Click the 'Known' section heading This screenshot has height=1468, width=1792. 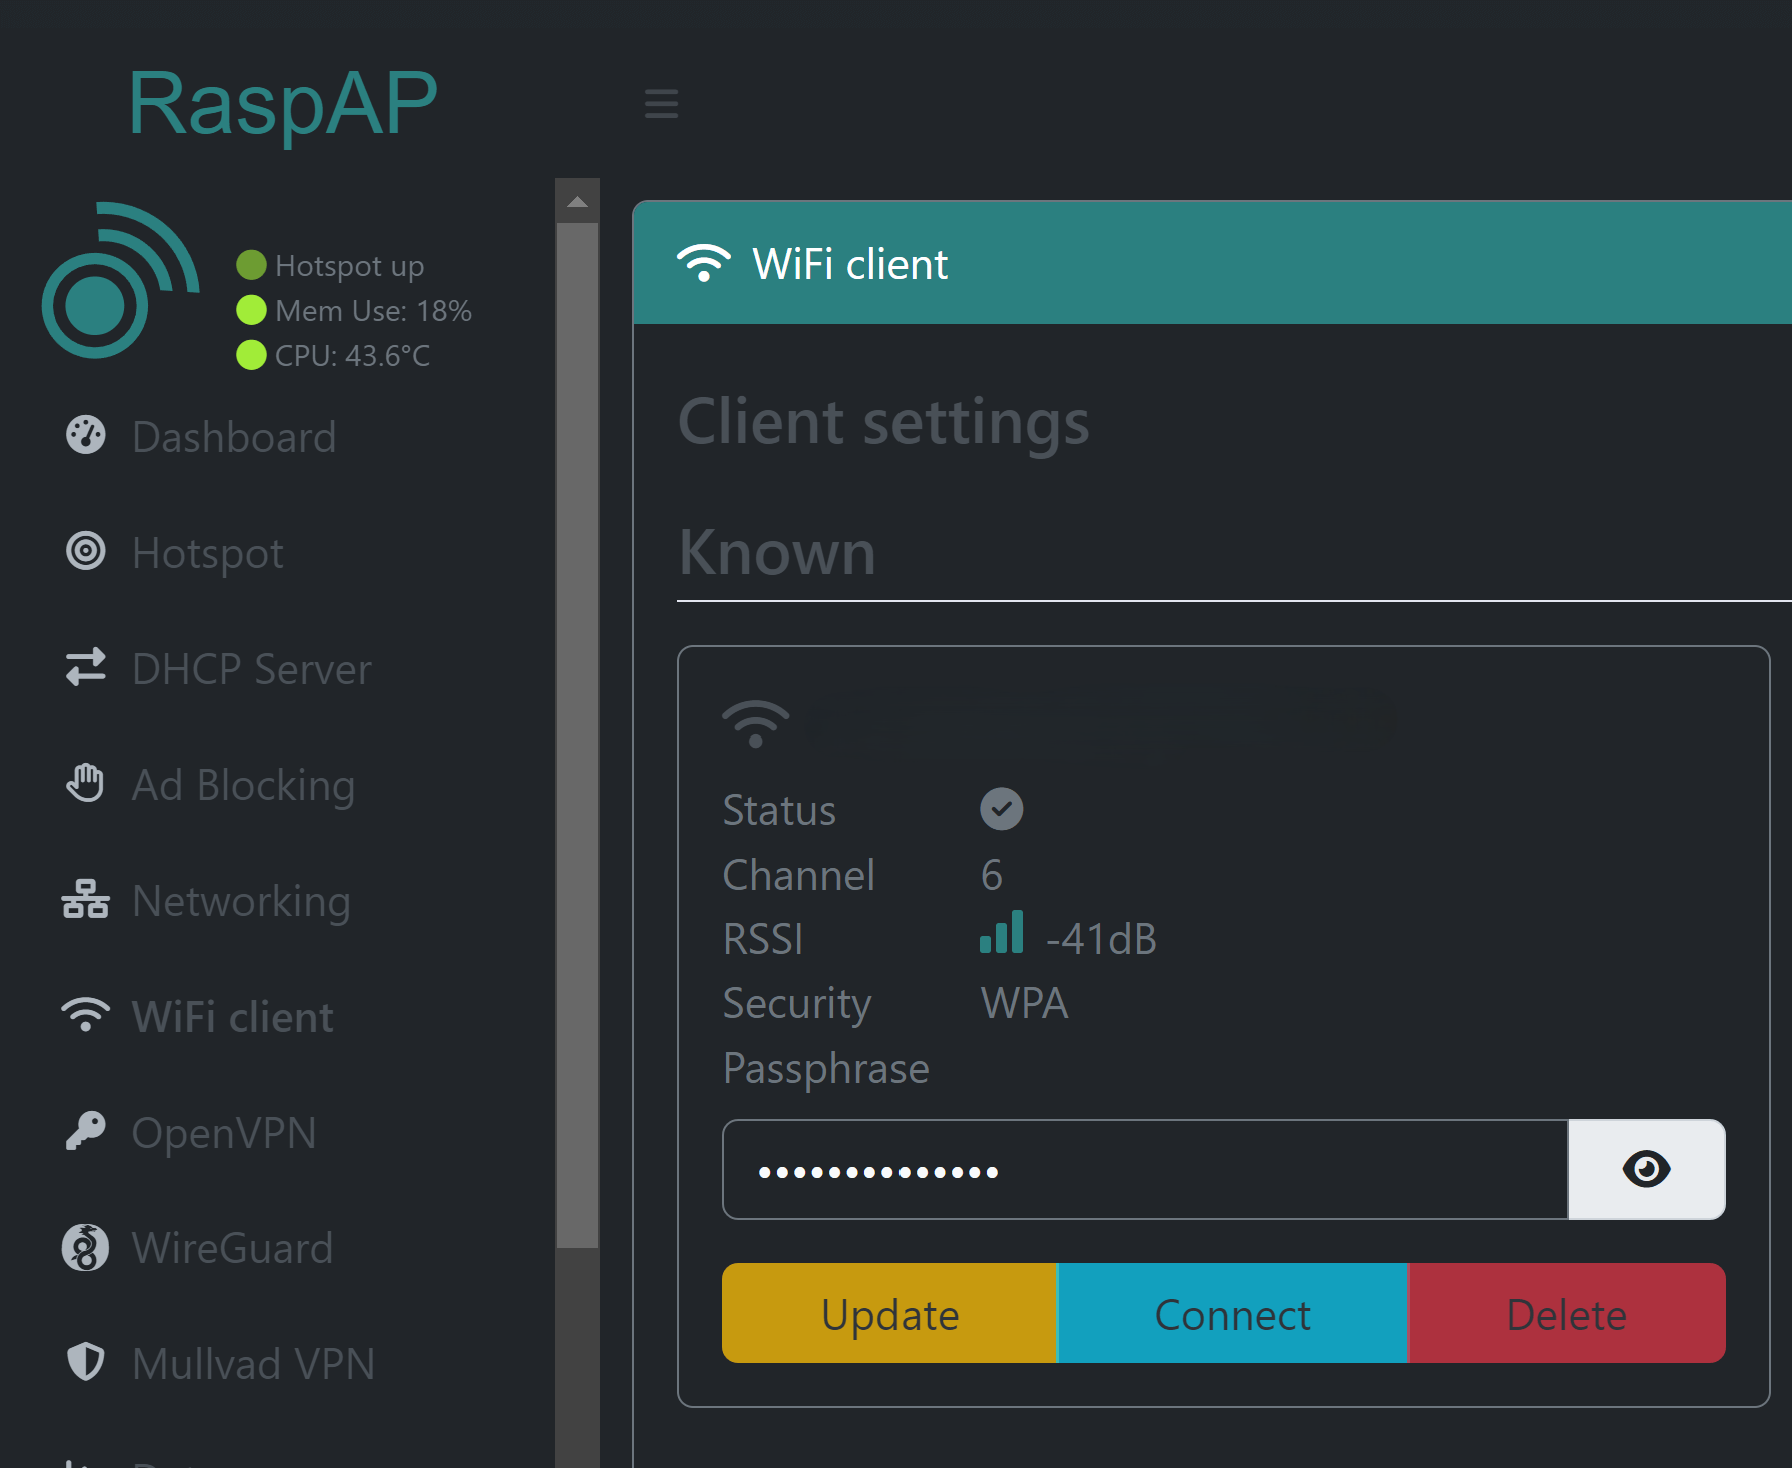pyautogui.click(x=777, y=552)
